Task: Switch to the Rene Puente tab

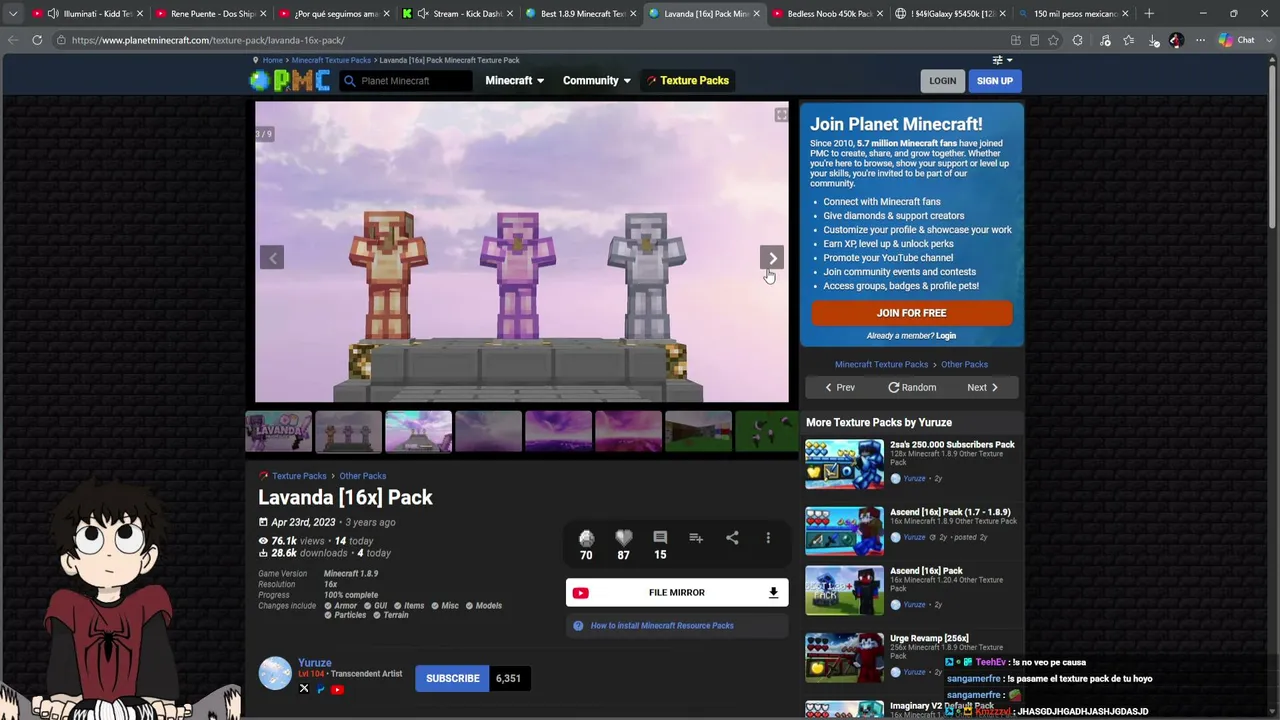Action: point(211,14)
